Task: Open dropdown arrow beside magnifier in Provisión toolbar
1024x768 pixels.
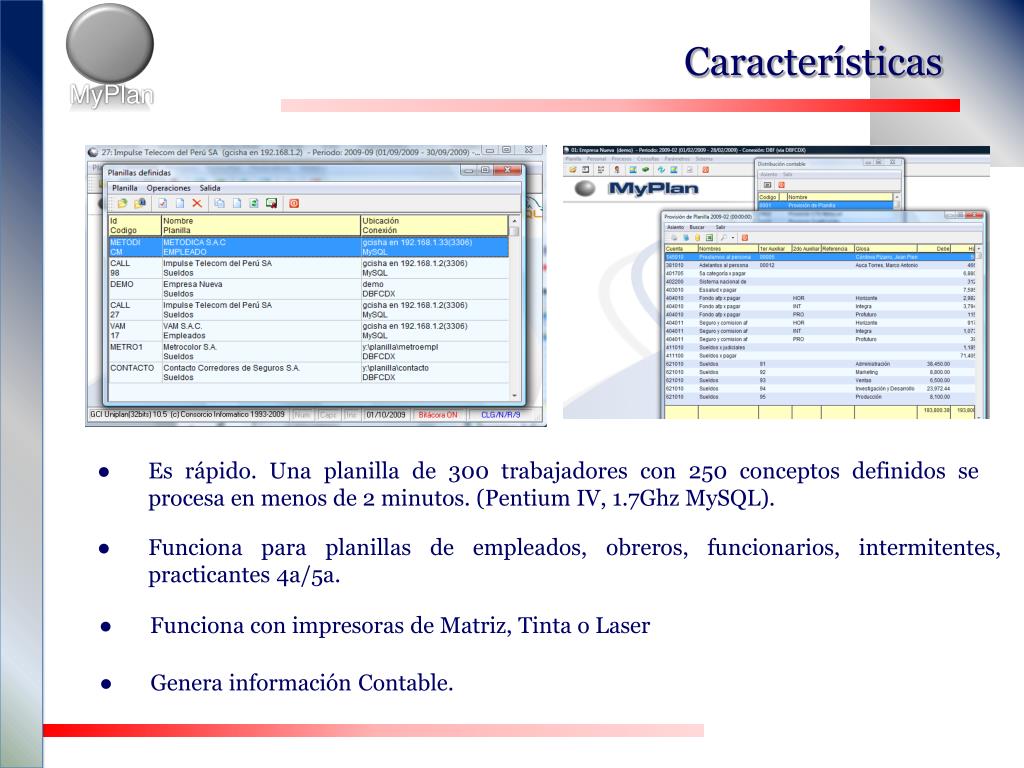Action: [733, 238]
